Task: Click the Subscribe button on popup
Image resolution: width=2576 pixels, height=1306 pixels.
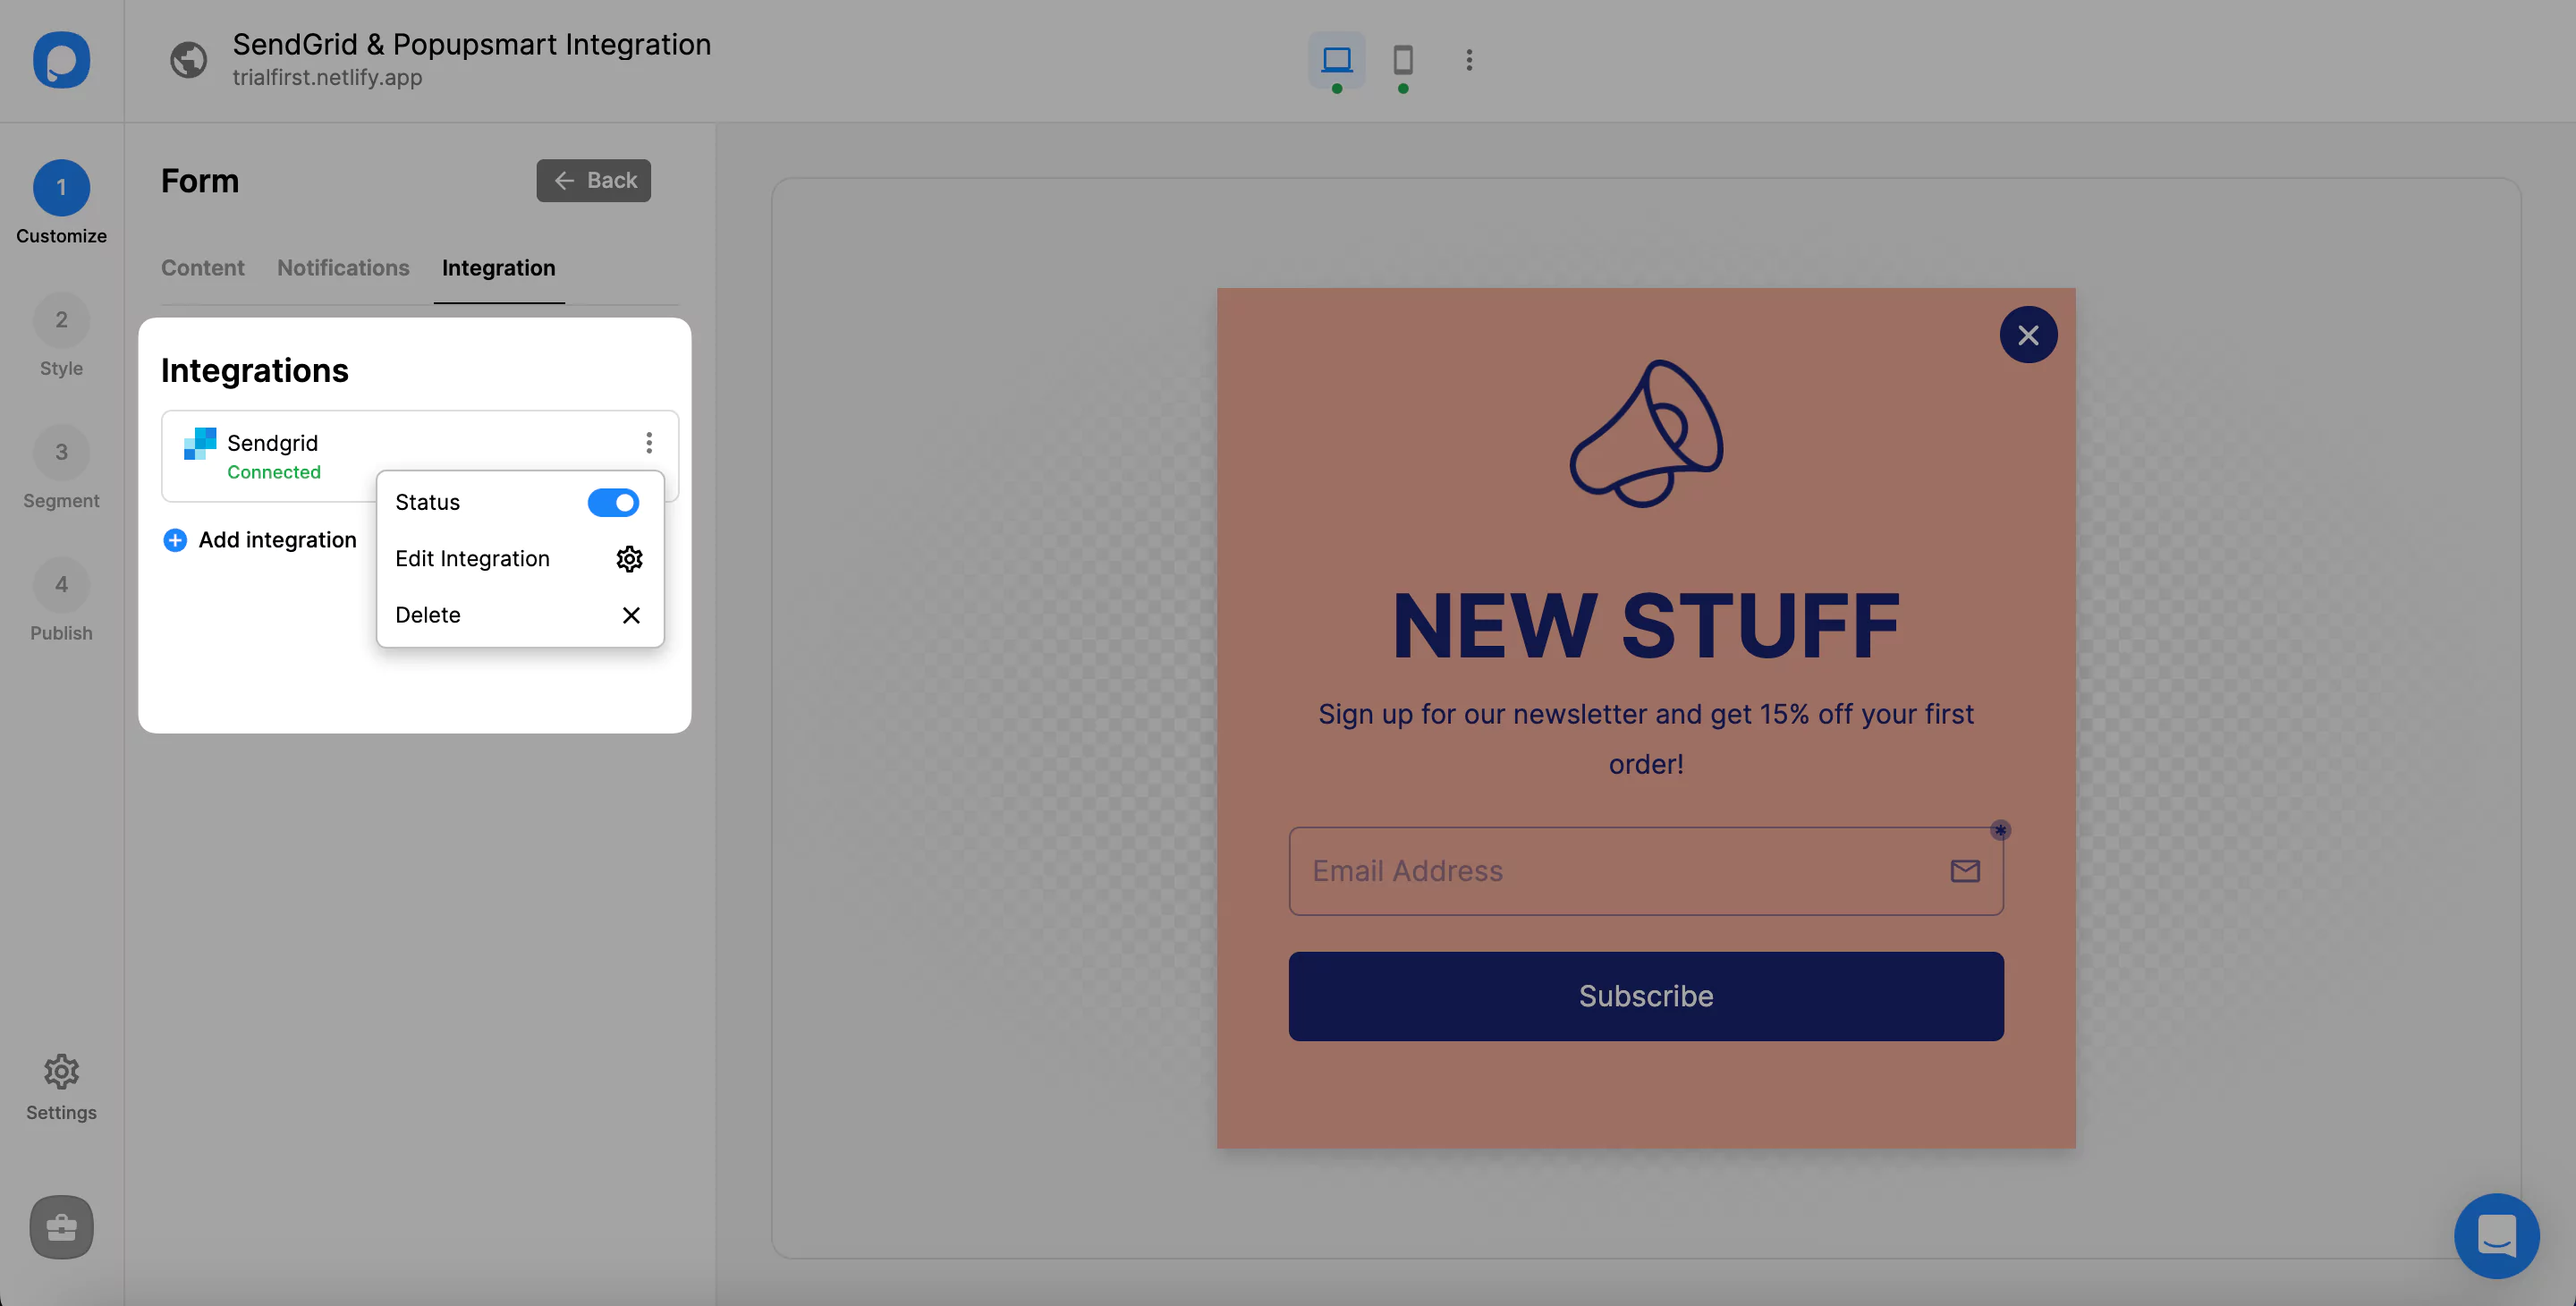Action: click(x=1645, y=995)
